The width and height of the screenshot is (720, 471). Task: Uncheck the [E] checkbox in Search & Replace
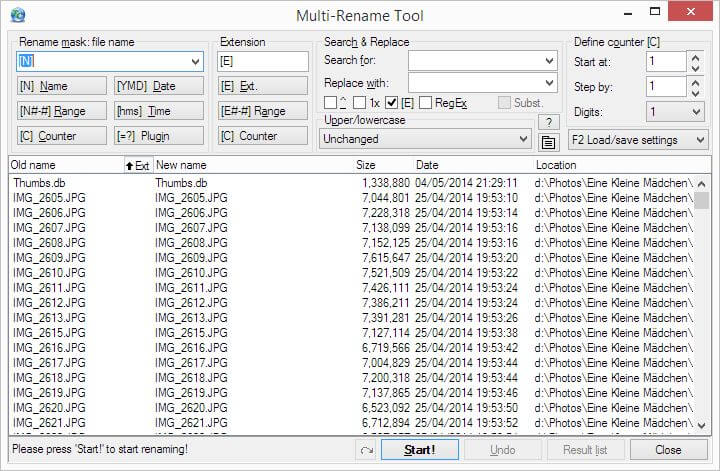[x=391, y=103]
